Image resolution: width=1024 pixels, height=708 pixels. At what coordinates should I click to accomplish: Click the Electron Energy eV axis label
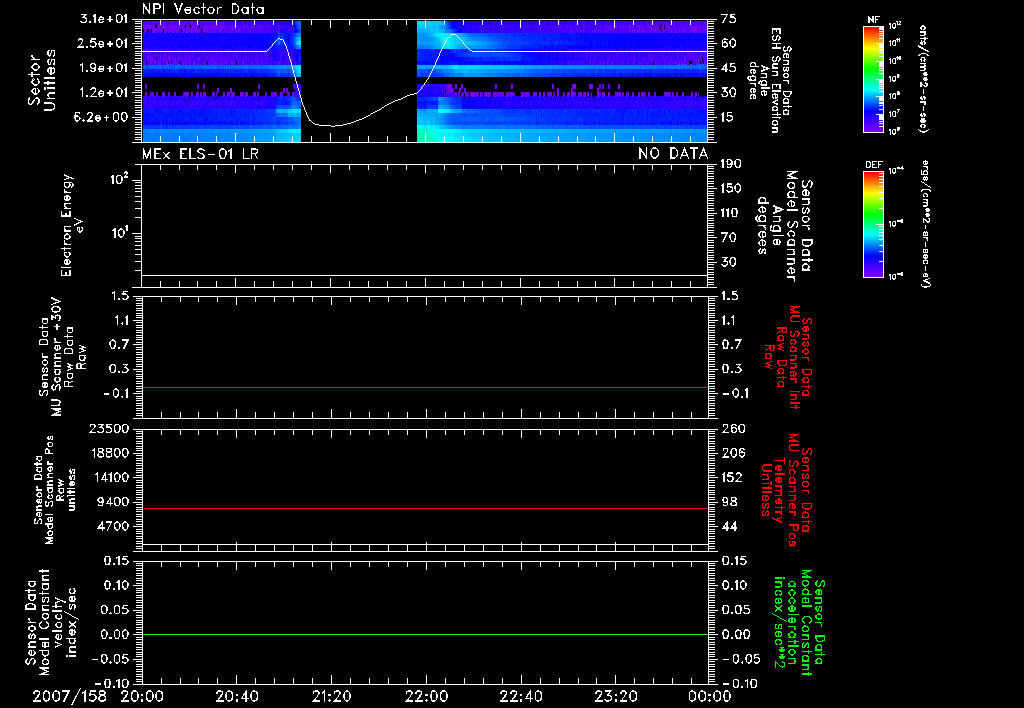pos(72,226)
